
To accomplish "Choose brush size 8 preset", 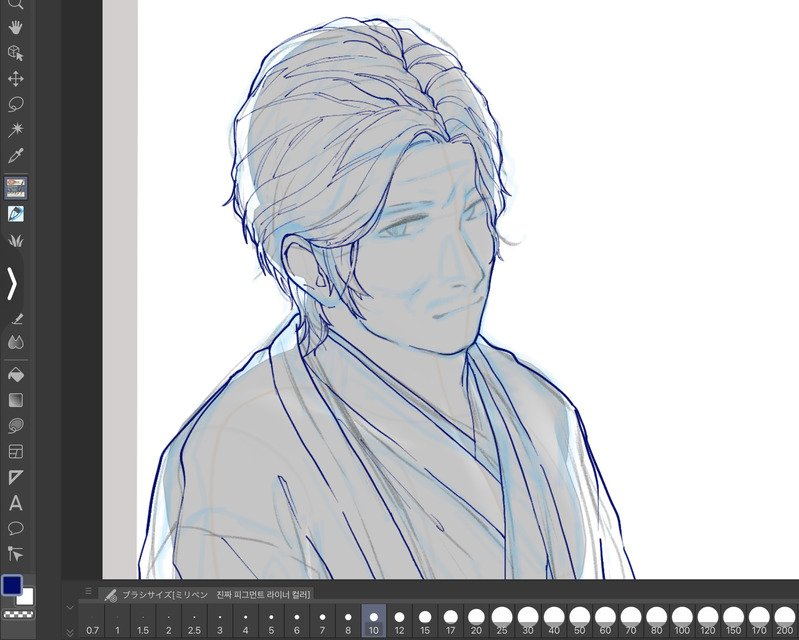I will 348,621.
